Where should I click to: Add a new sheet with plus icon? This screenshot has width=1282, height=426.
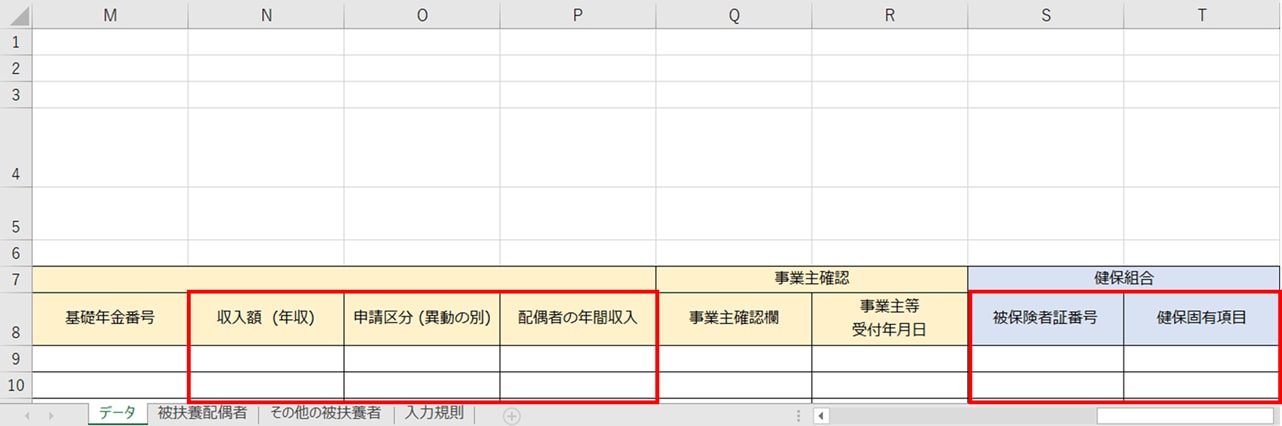click(x=511, y=416)
